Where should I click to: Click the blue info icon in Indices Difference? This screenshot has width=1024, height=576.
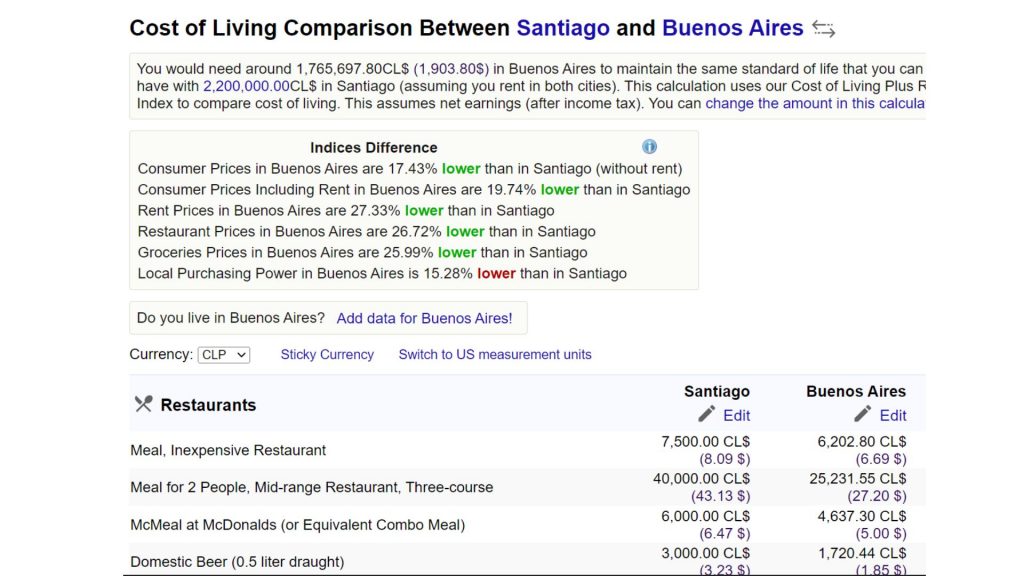click(649, 147)
